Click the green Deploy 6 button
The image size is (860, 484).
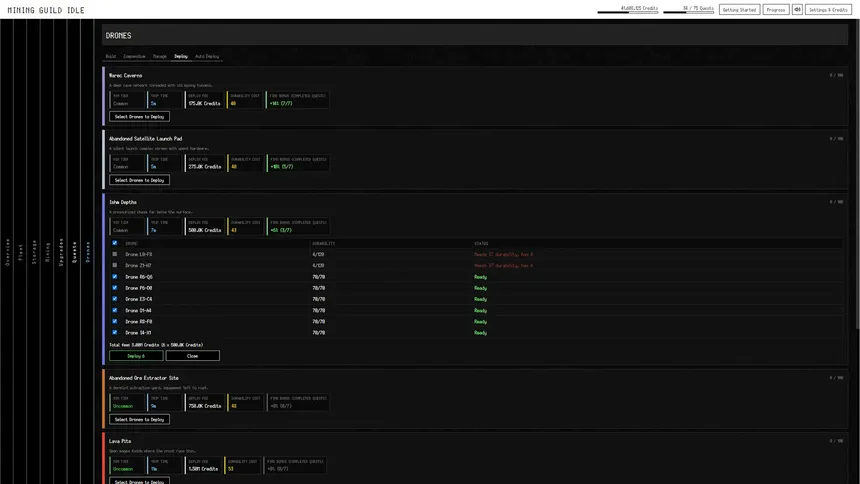pyautogui.click(x=136, y=356)
